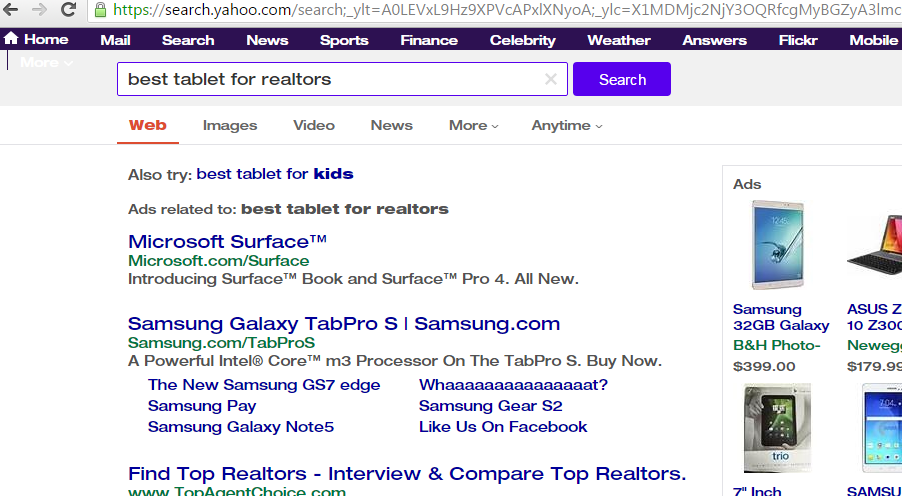Click the browser back arrow
902x496 pixels.
click(10, 10)
